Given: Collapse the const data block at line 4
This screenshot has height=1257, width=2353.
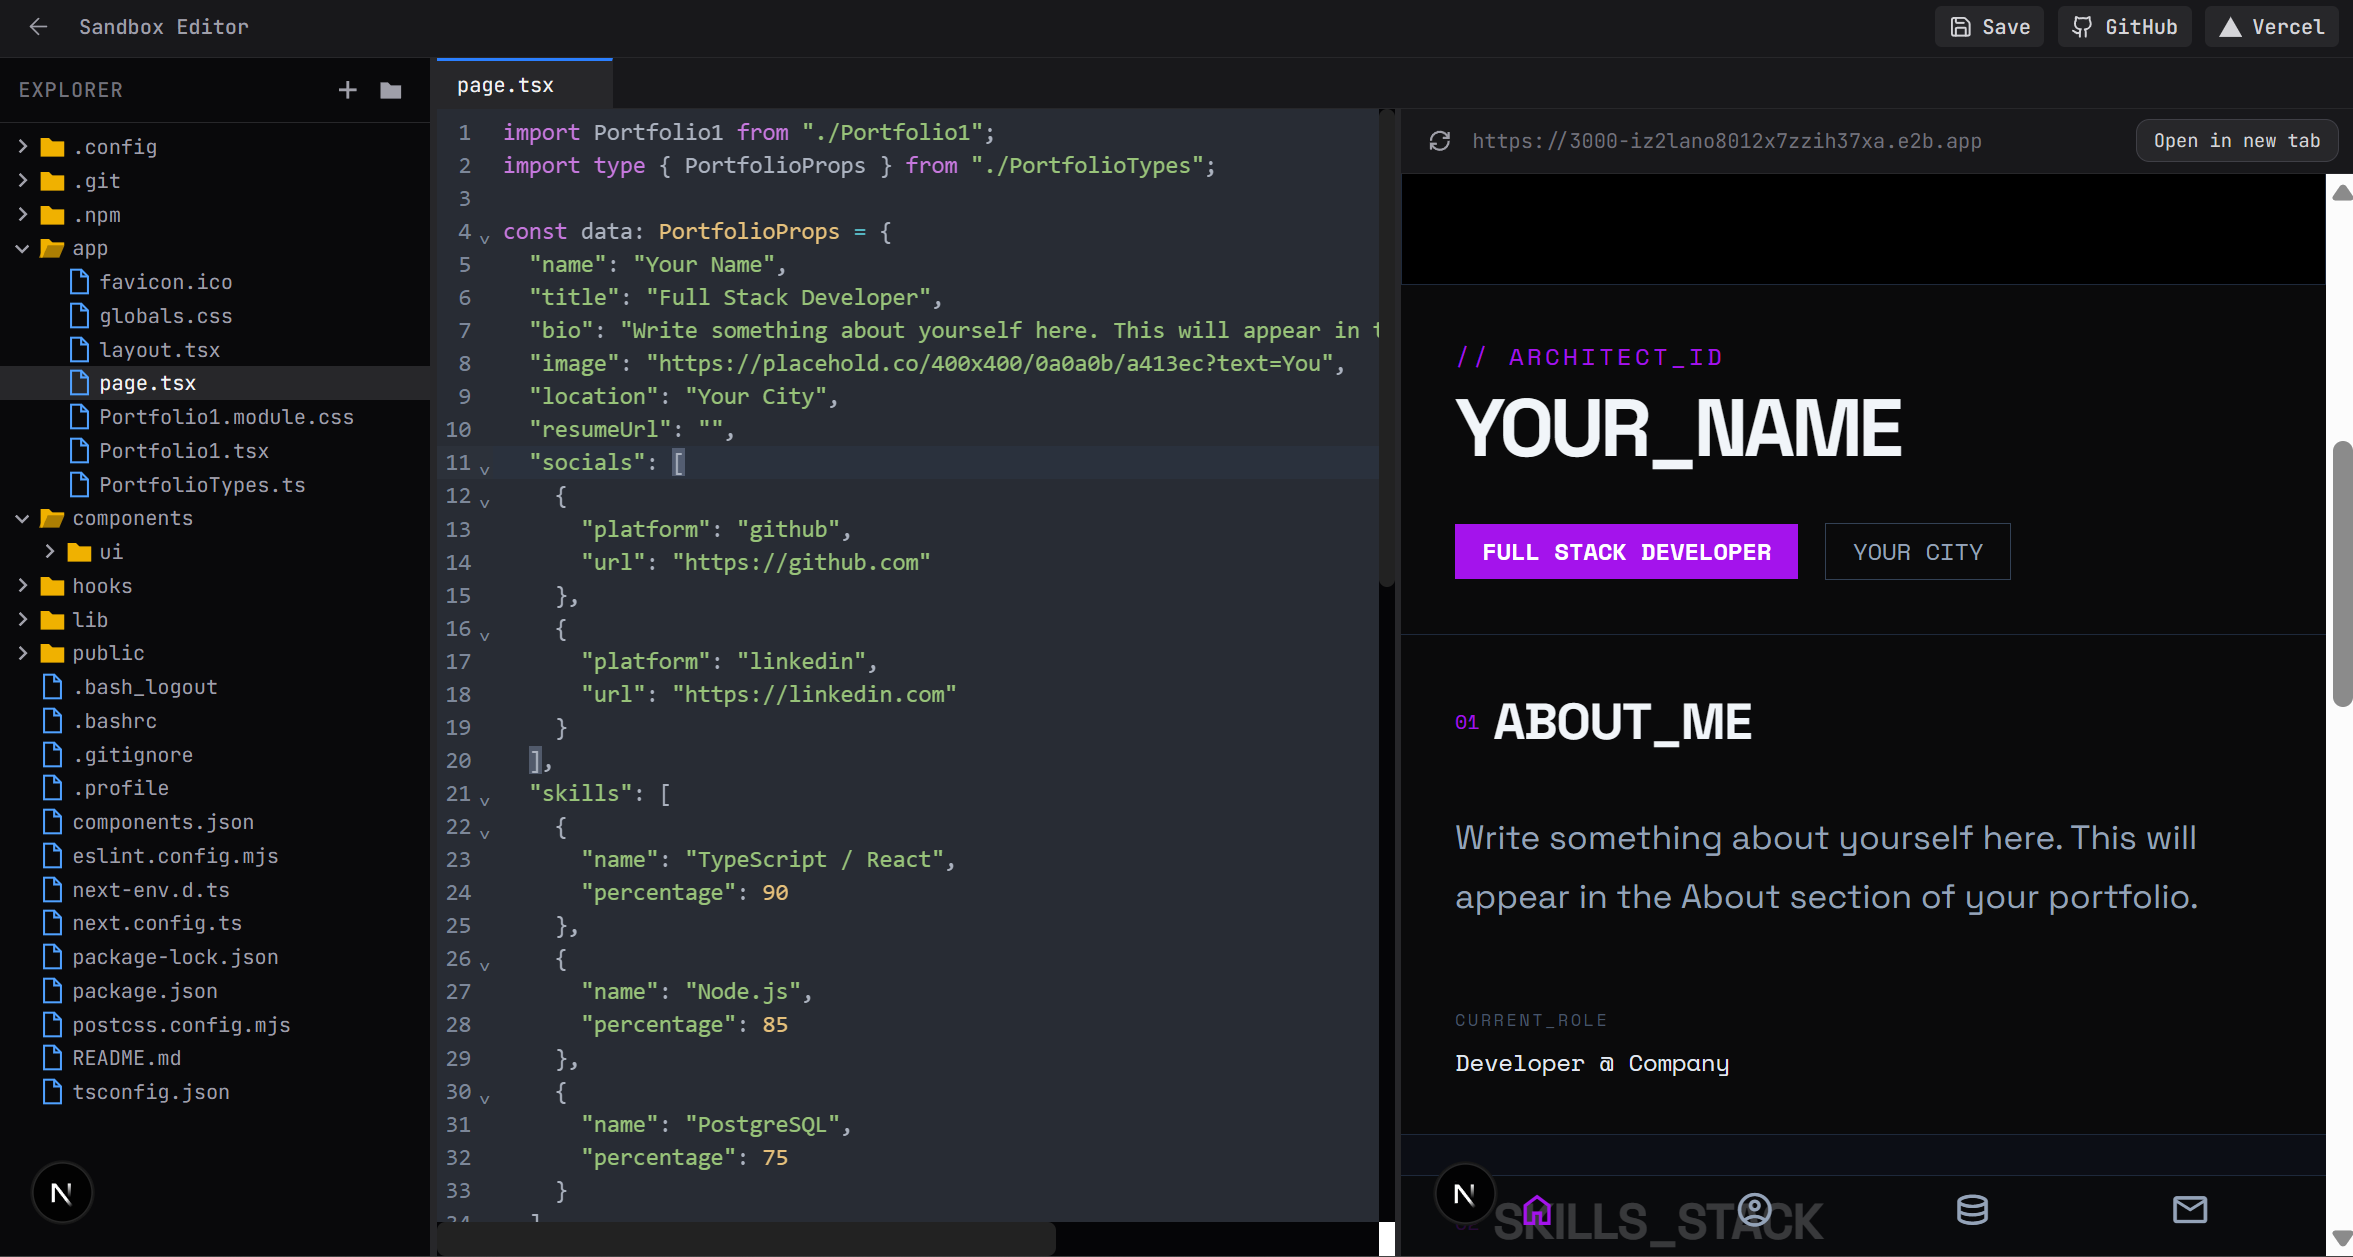Looking at the screenshot, I should click(x=485, y=237).
